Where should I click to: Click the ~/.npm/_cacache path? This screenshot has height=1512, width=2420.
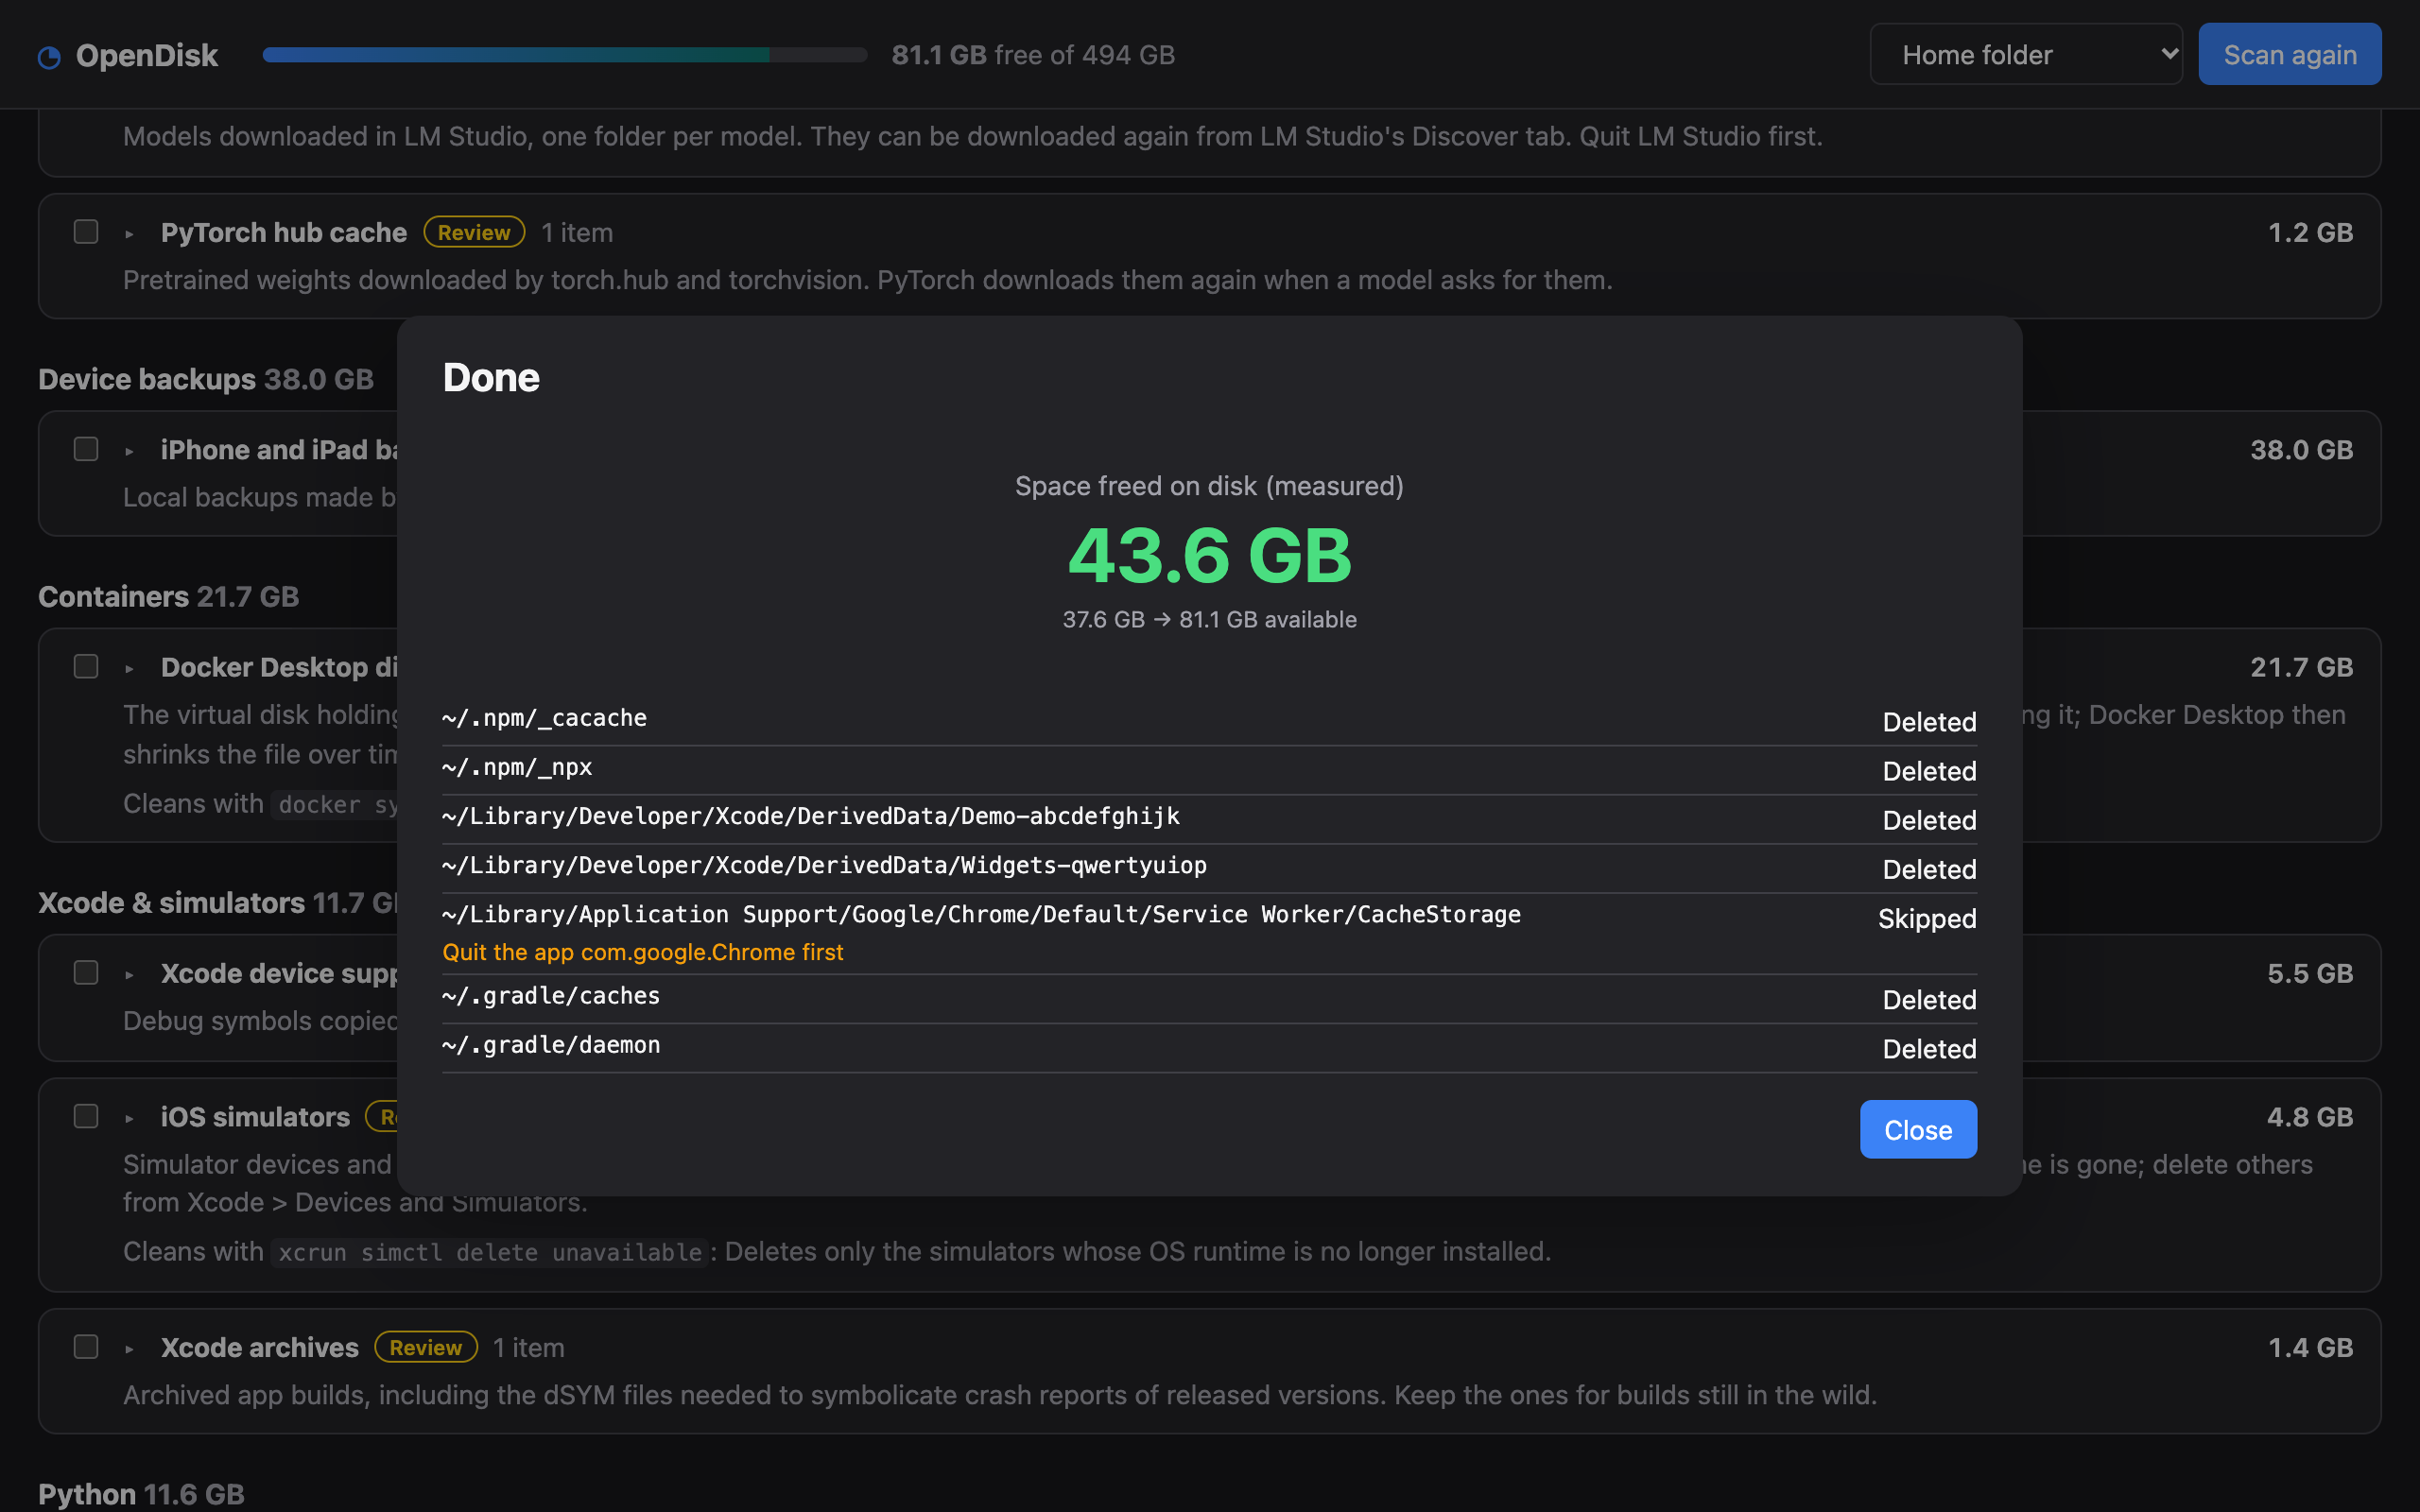(544, 718)
